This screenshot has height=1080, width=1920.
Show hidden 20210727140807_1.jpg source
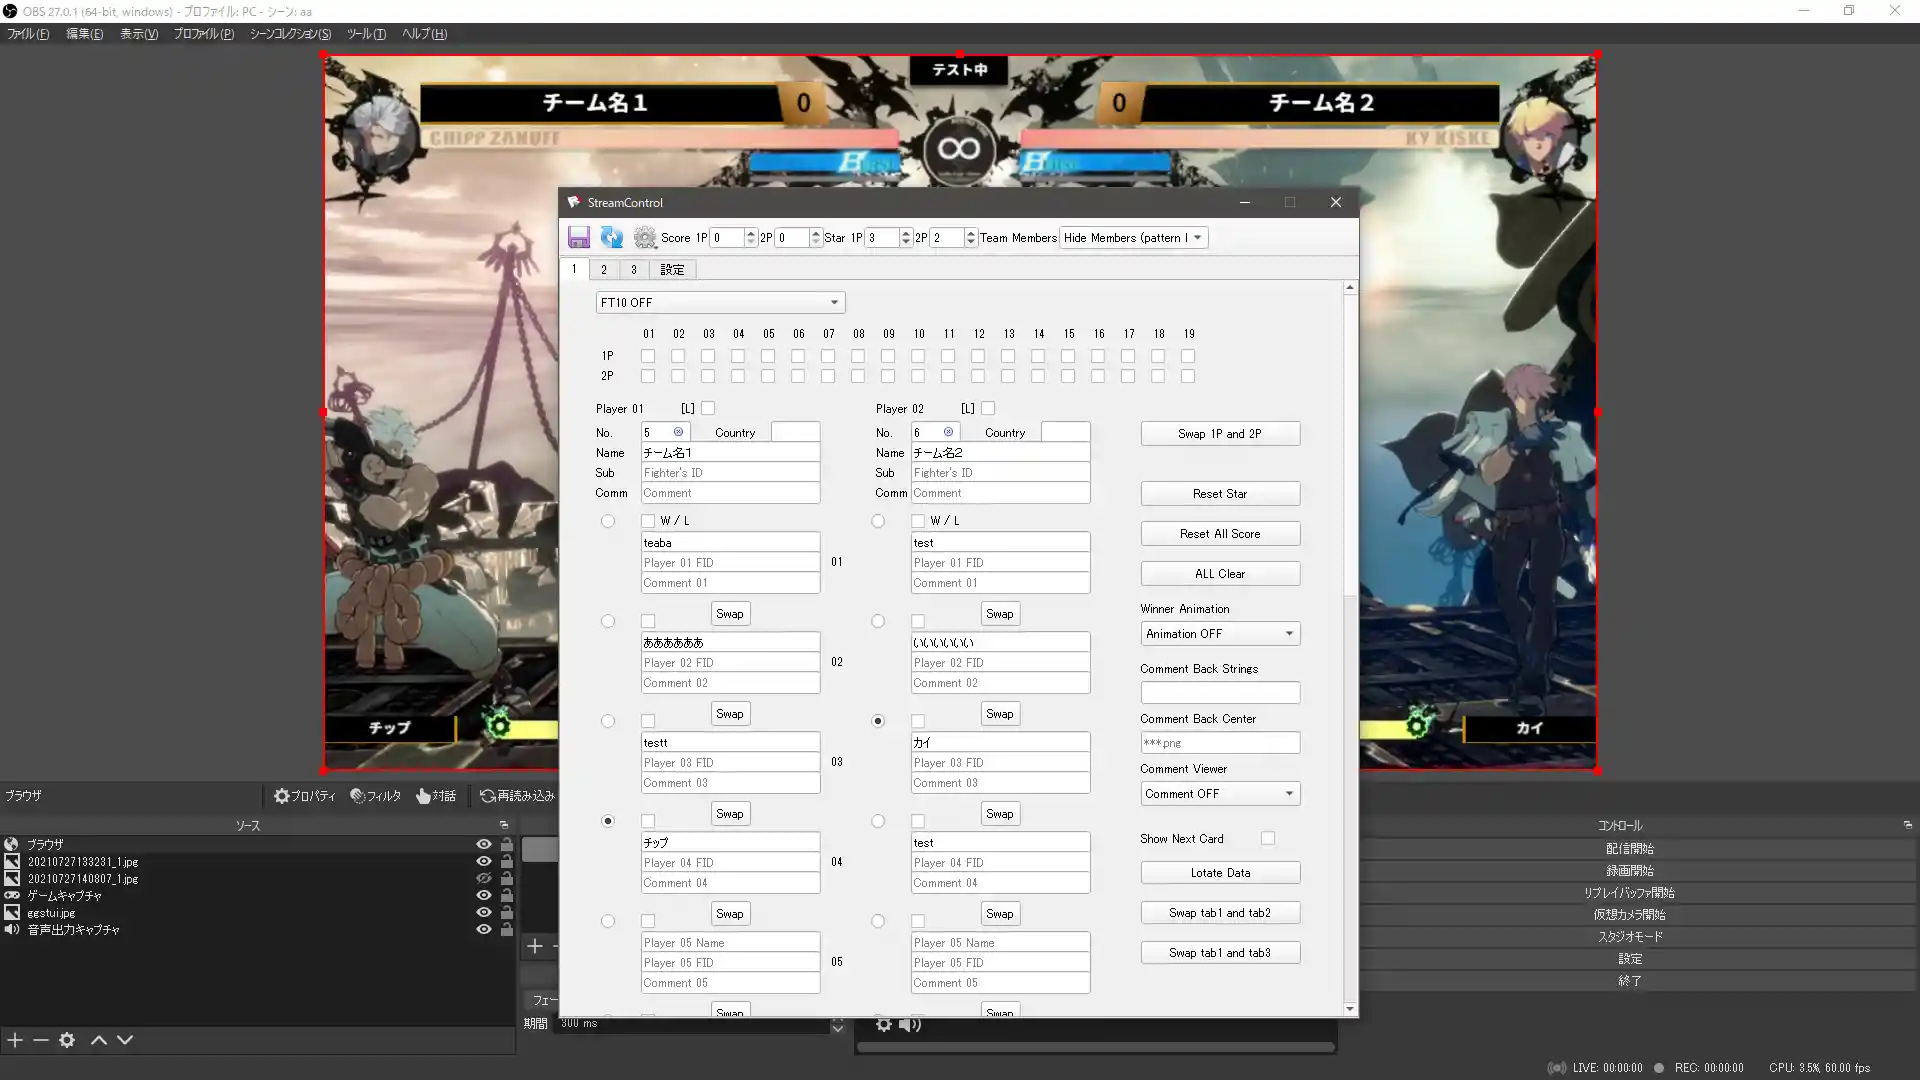coord(484,878)
